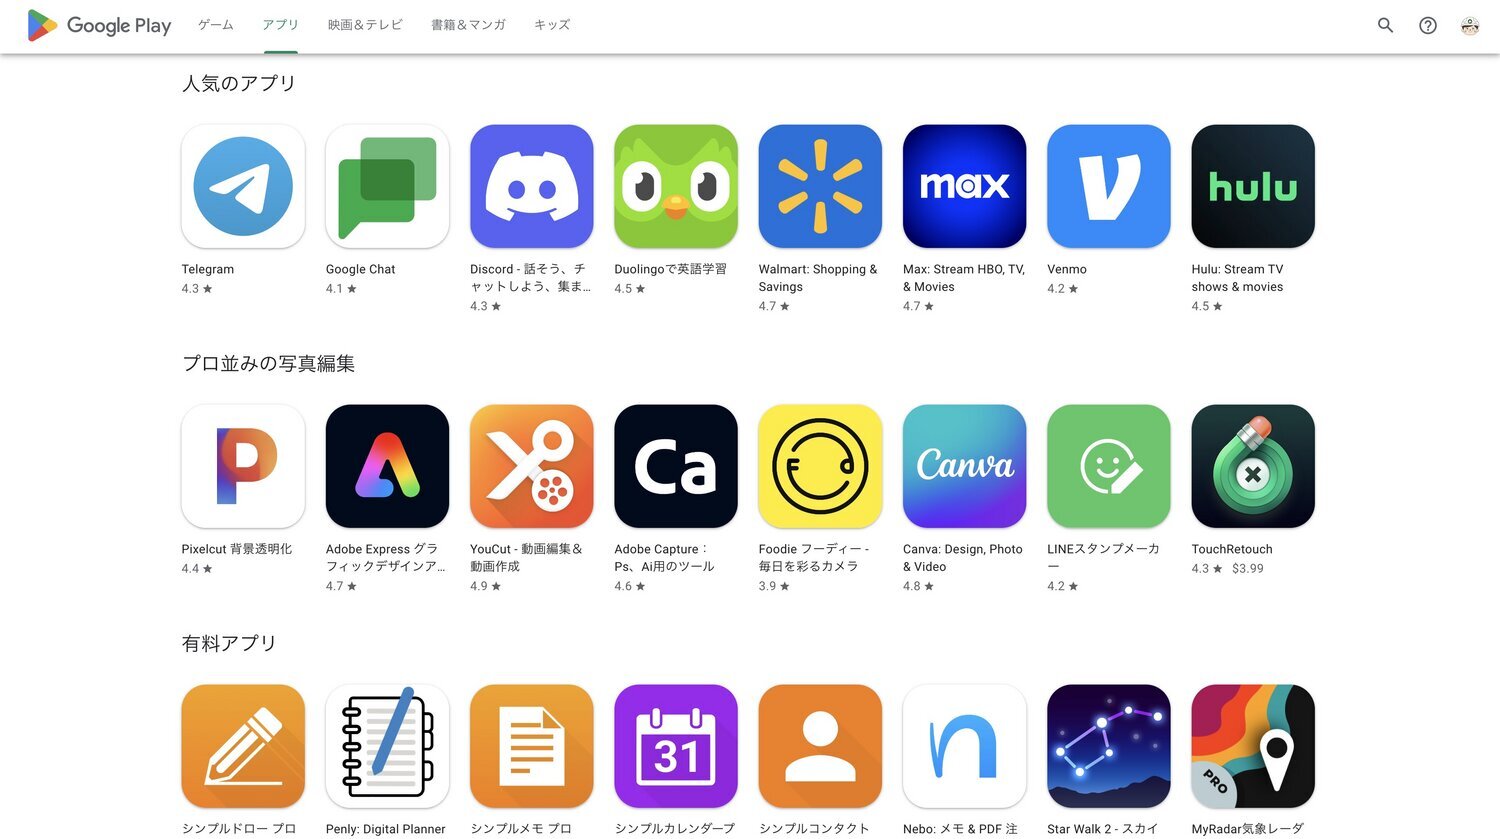
Task: Open the Duolingo owl app icon
Action: [x=676, y=186]
